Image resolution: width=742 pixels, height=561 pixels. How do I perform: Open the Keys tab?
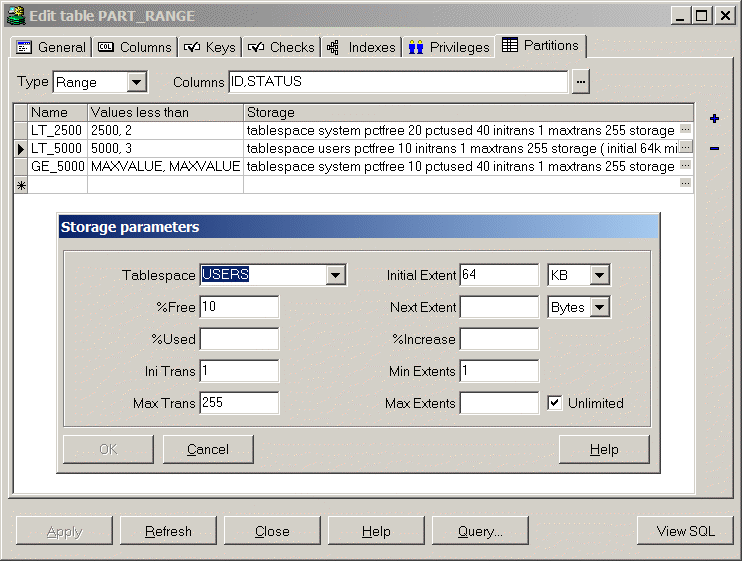(210, 47)
